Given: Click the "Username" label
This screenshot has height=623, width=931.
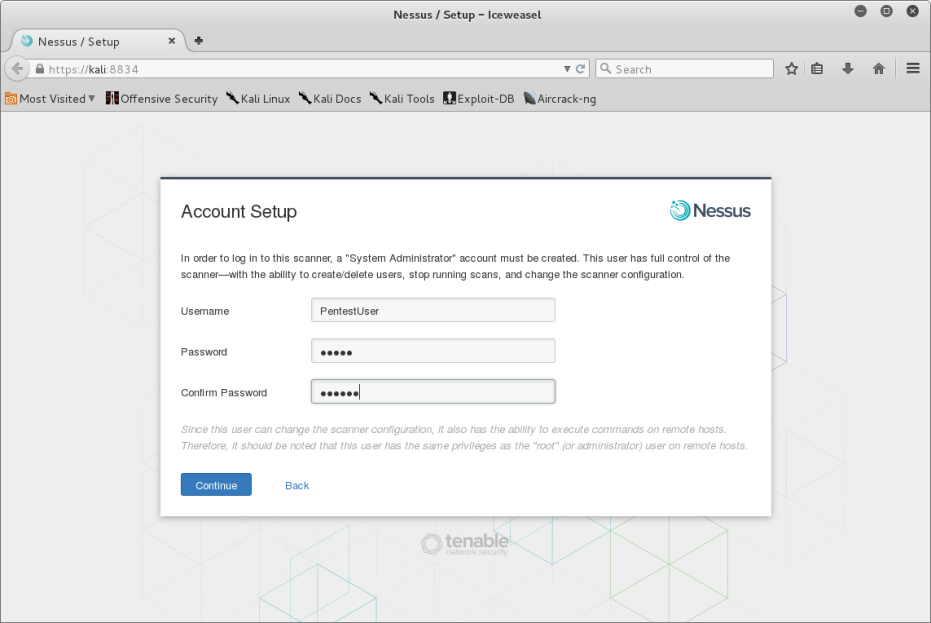Looking at the screenshot, I should [205, 311].
